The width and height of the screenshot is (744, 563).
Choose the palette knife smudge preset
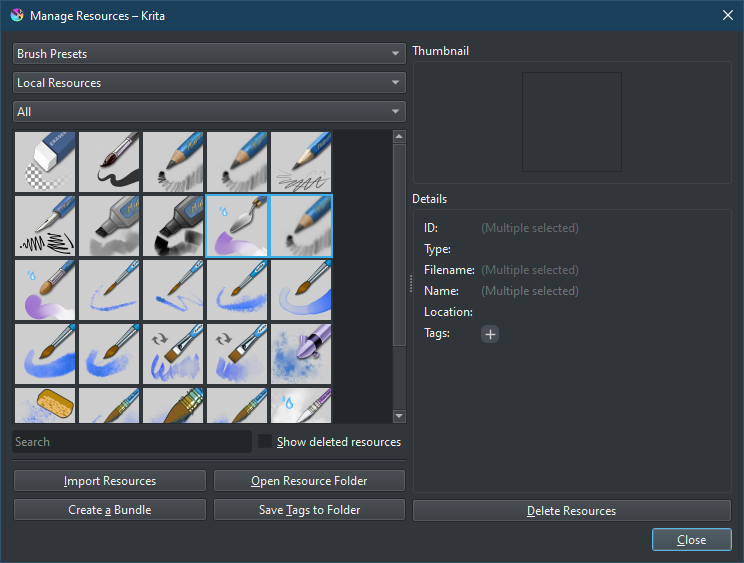click(237, 225)
